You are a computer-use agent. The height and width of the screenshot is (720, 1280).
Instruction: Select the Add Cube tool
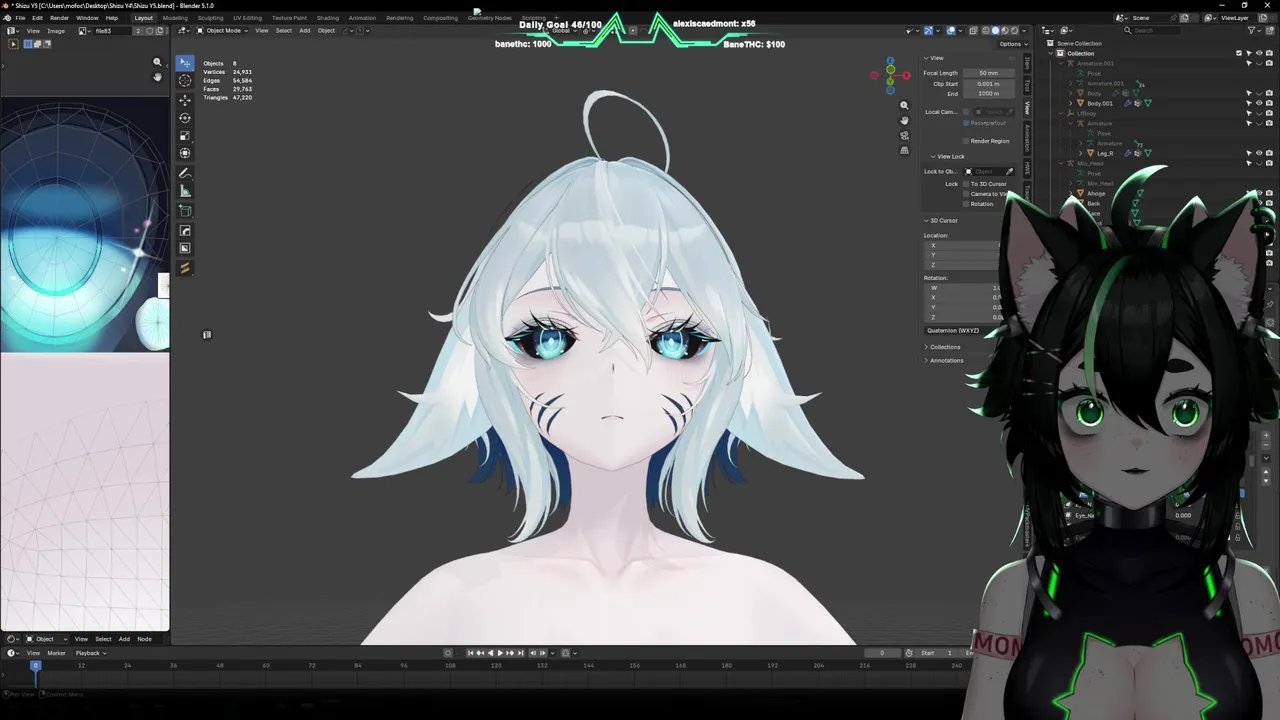click(x=185, y=211)
